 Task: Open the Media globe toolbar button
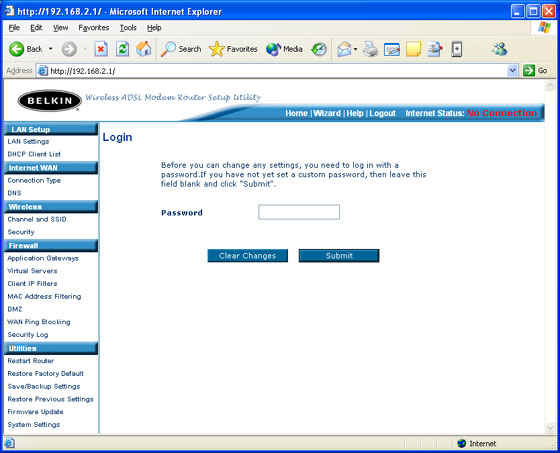(284, 49)
